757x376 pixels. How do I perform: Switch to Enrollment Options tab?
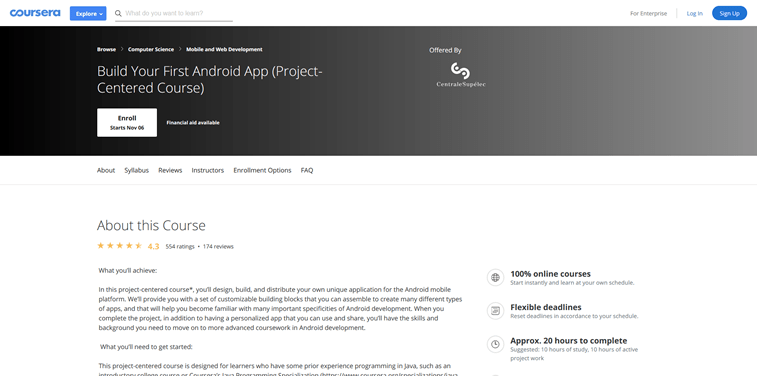click(x=262, y=170)
